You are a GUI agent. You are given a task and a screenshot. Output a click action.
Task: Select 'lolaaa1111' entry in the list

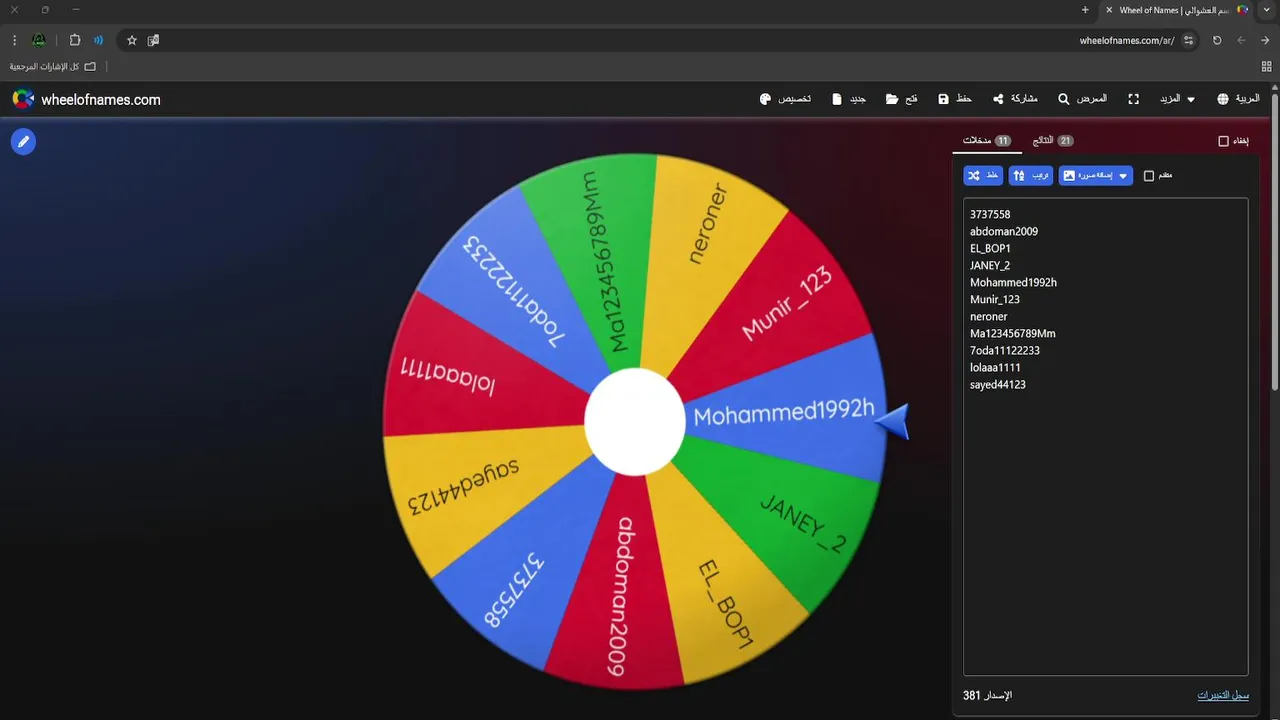995,367
